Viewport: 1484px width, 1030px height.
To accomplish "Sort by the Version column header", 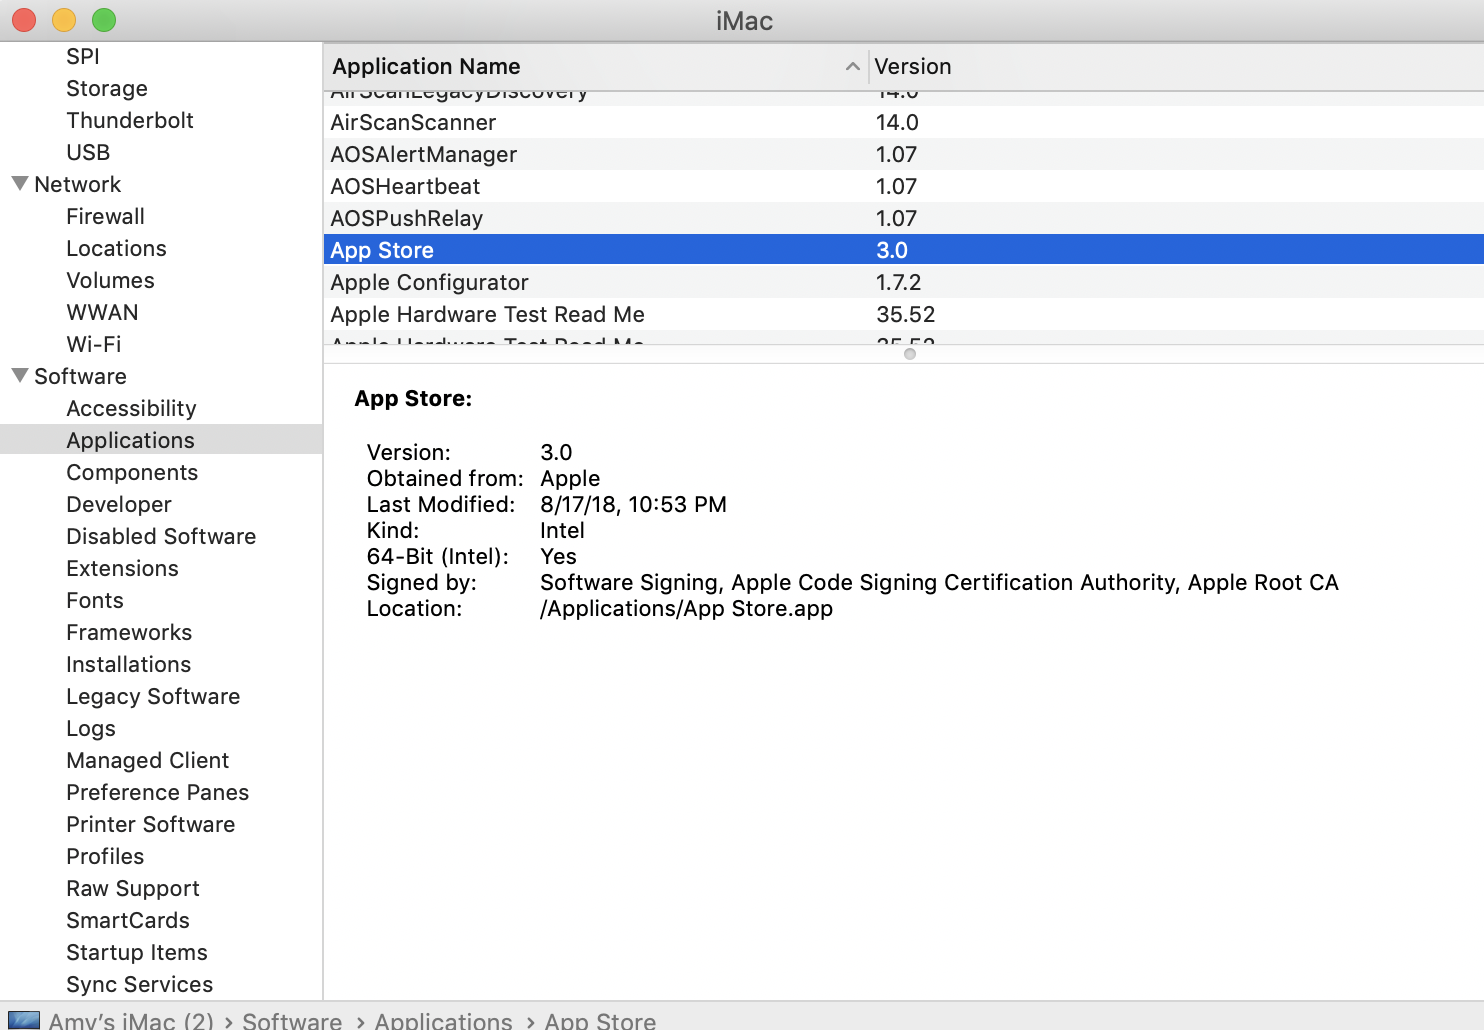I will tap(913, 67).
